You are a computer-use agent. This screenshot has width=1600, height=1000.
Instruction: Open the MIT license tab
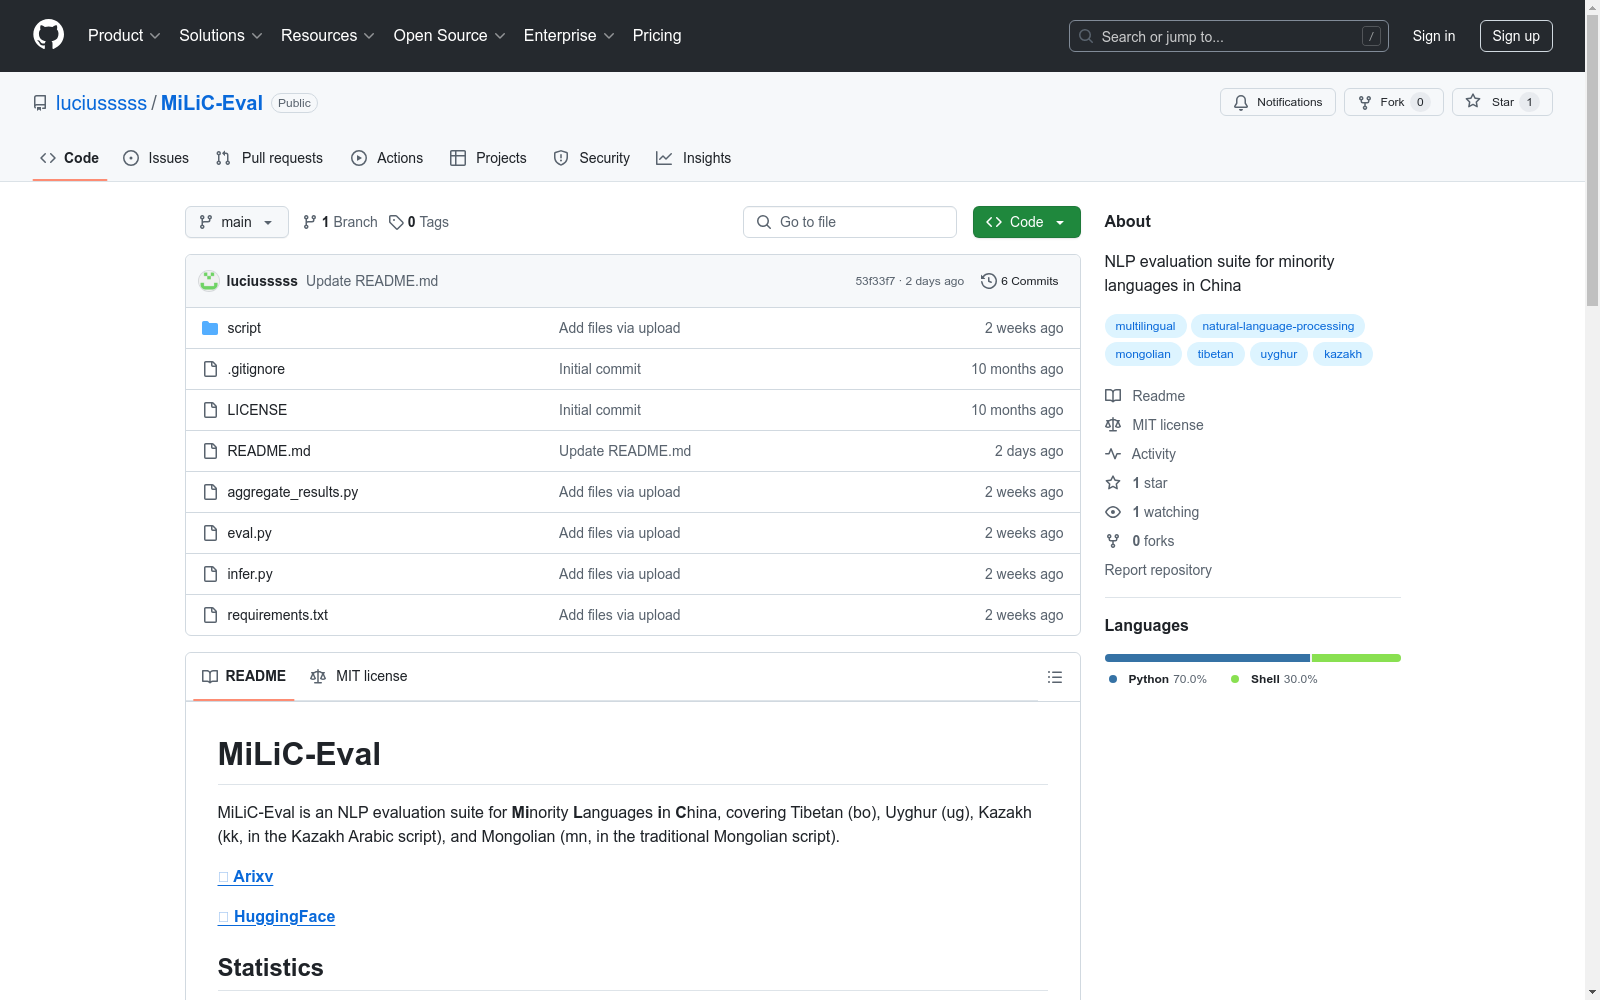click(359, 676)
